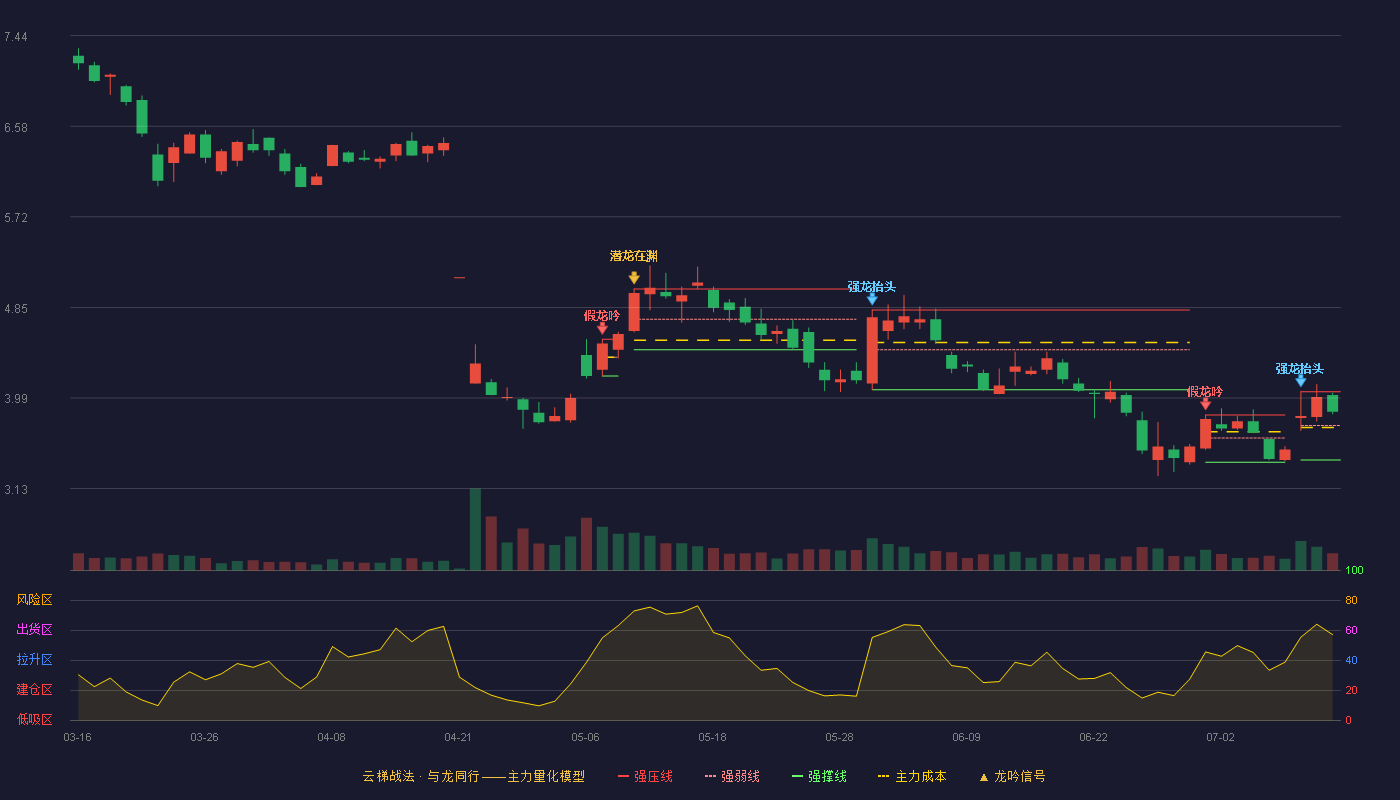Image resolution: width=1400 pixels, height=800 pixels.
Task: Click the 5.72 price axis label
Action: [x=15, y=218]
